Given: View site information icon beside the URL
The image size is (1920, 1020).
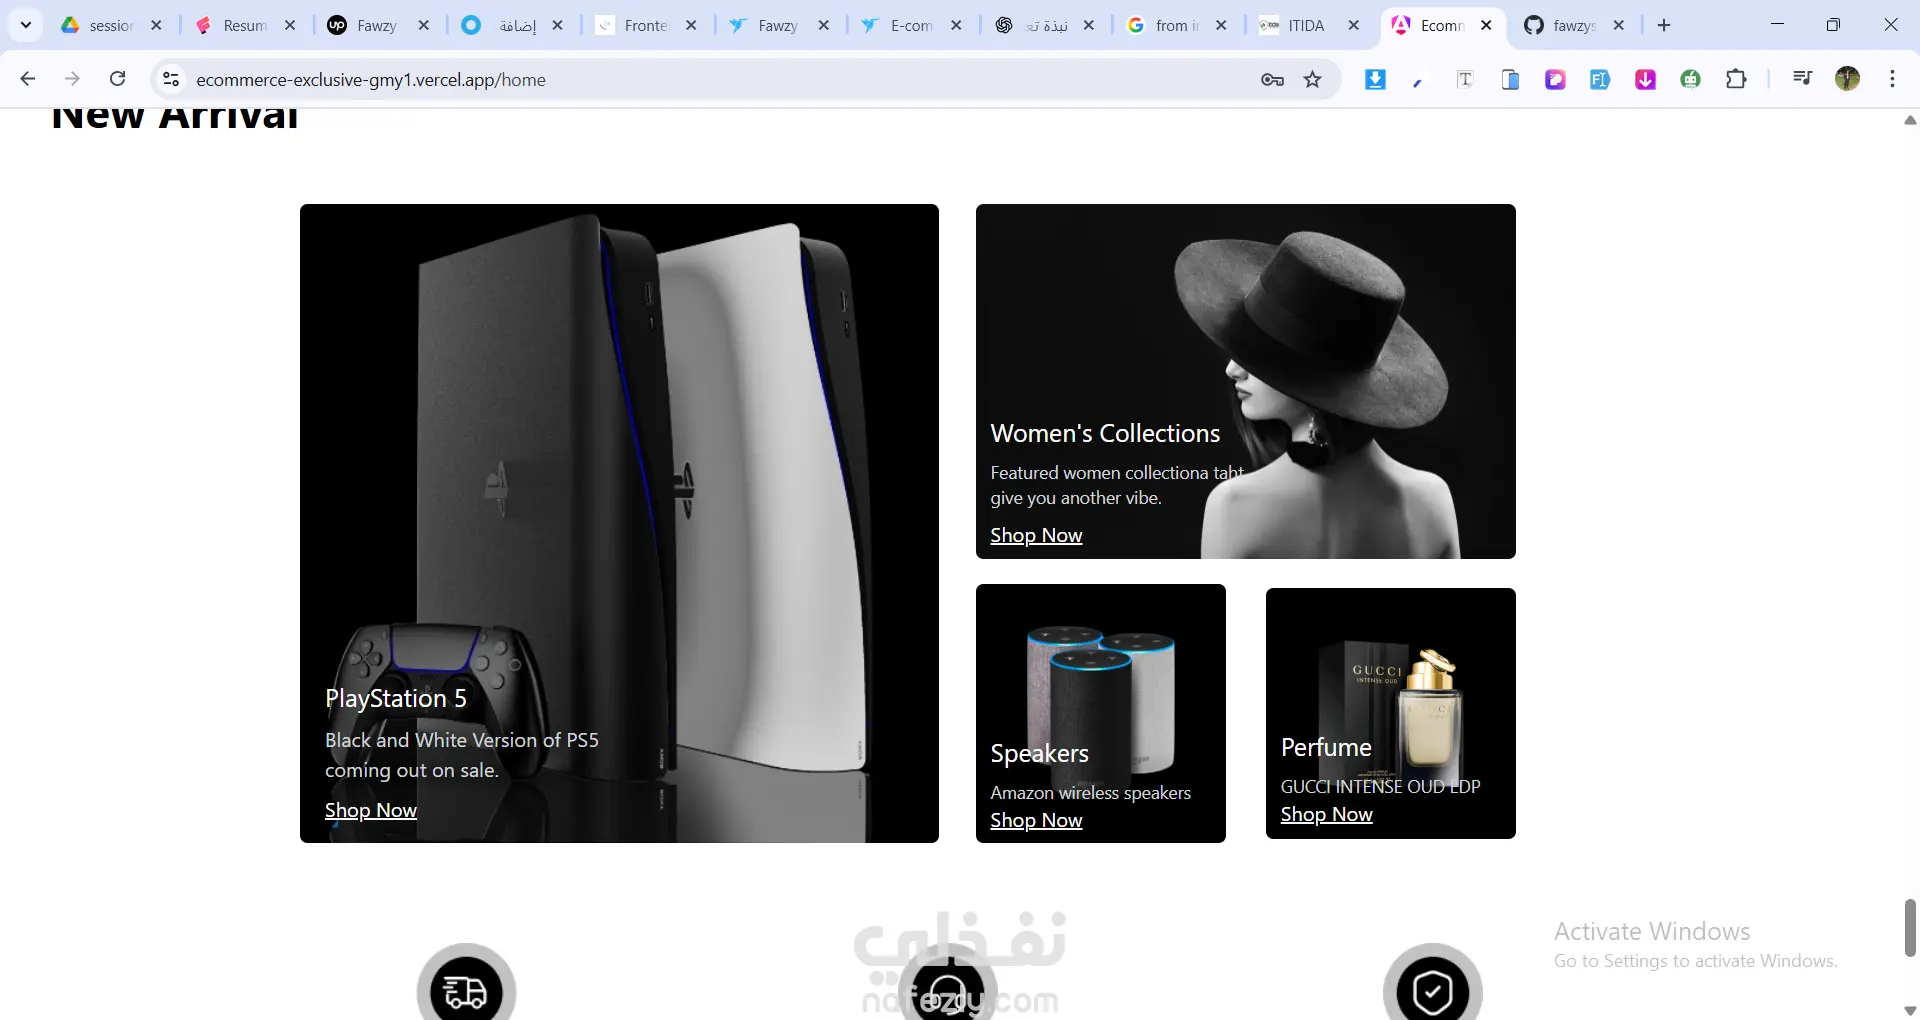Looking at the screenshot, I should coord(171,79).
